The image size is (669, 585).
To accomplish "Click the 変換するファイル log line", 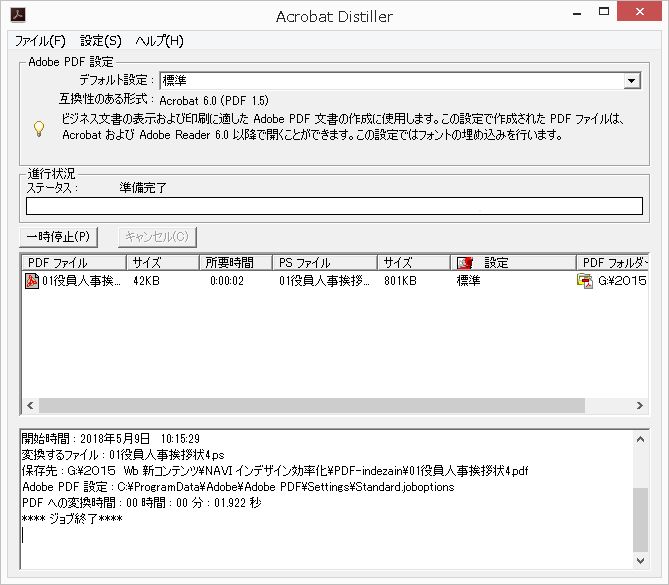I will (123, 455).
